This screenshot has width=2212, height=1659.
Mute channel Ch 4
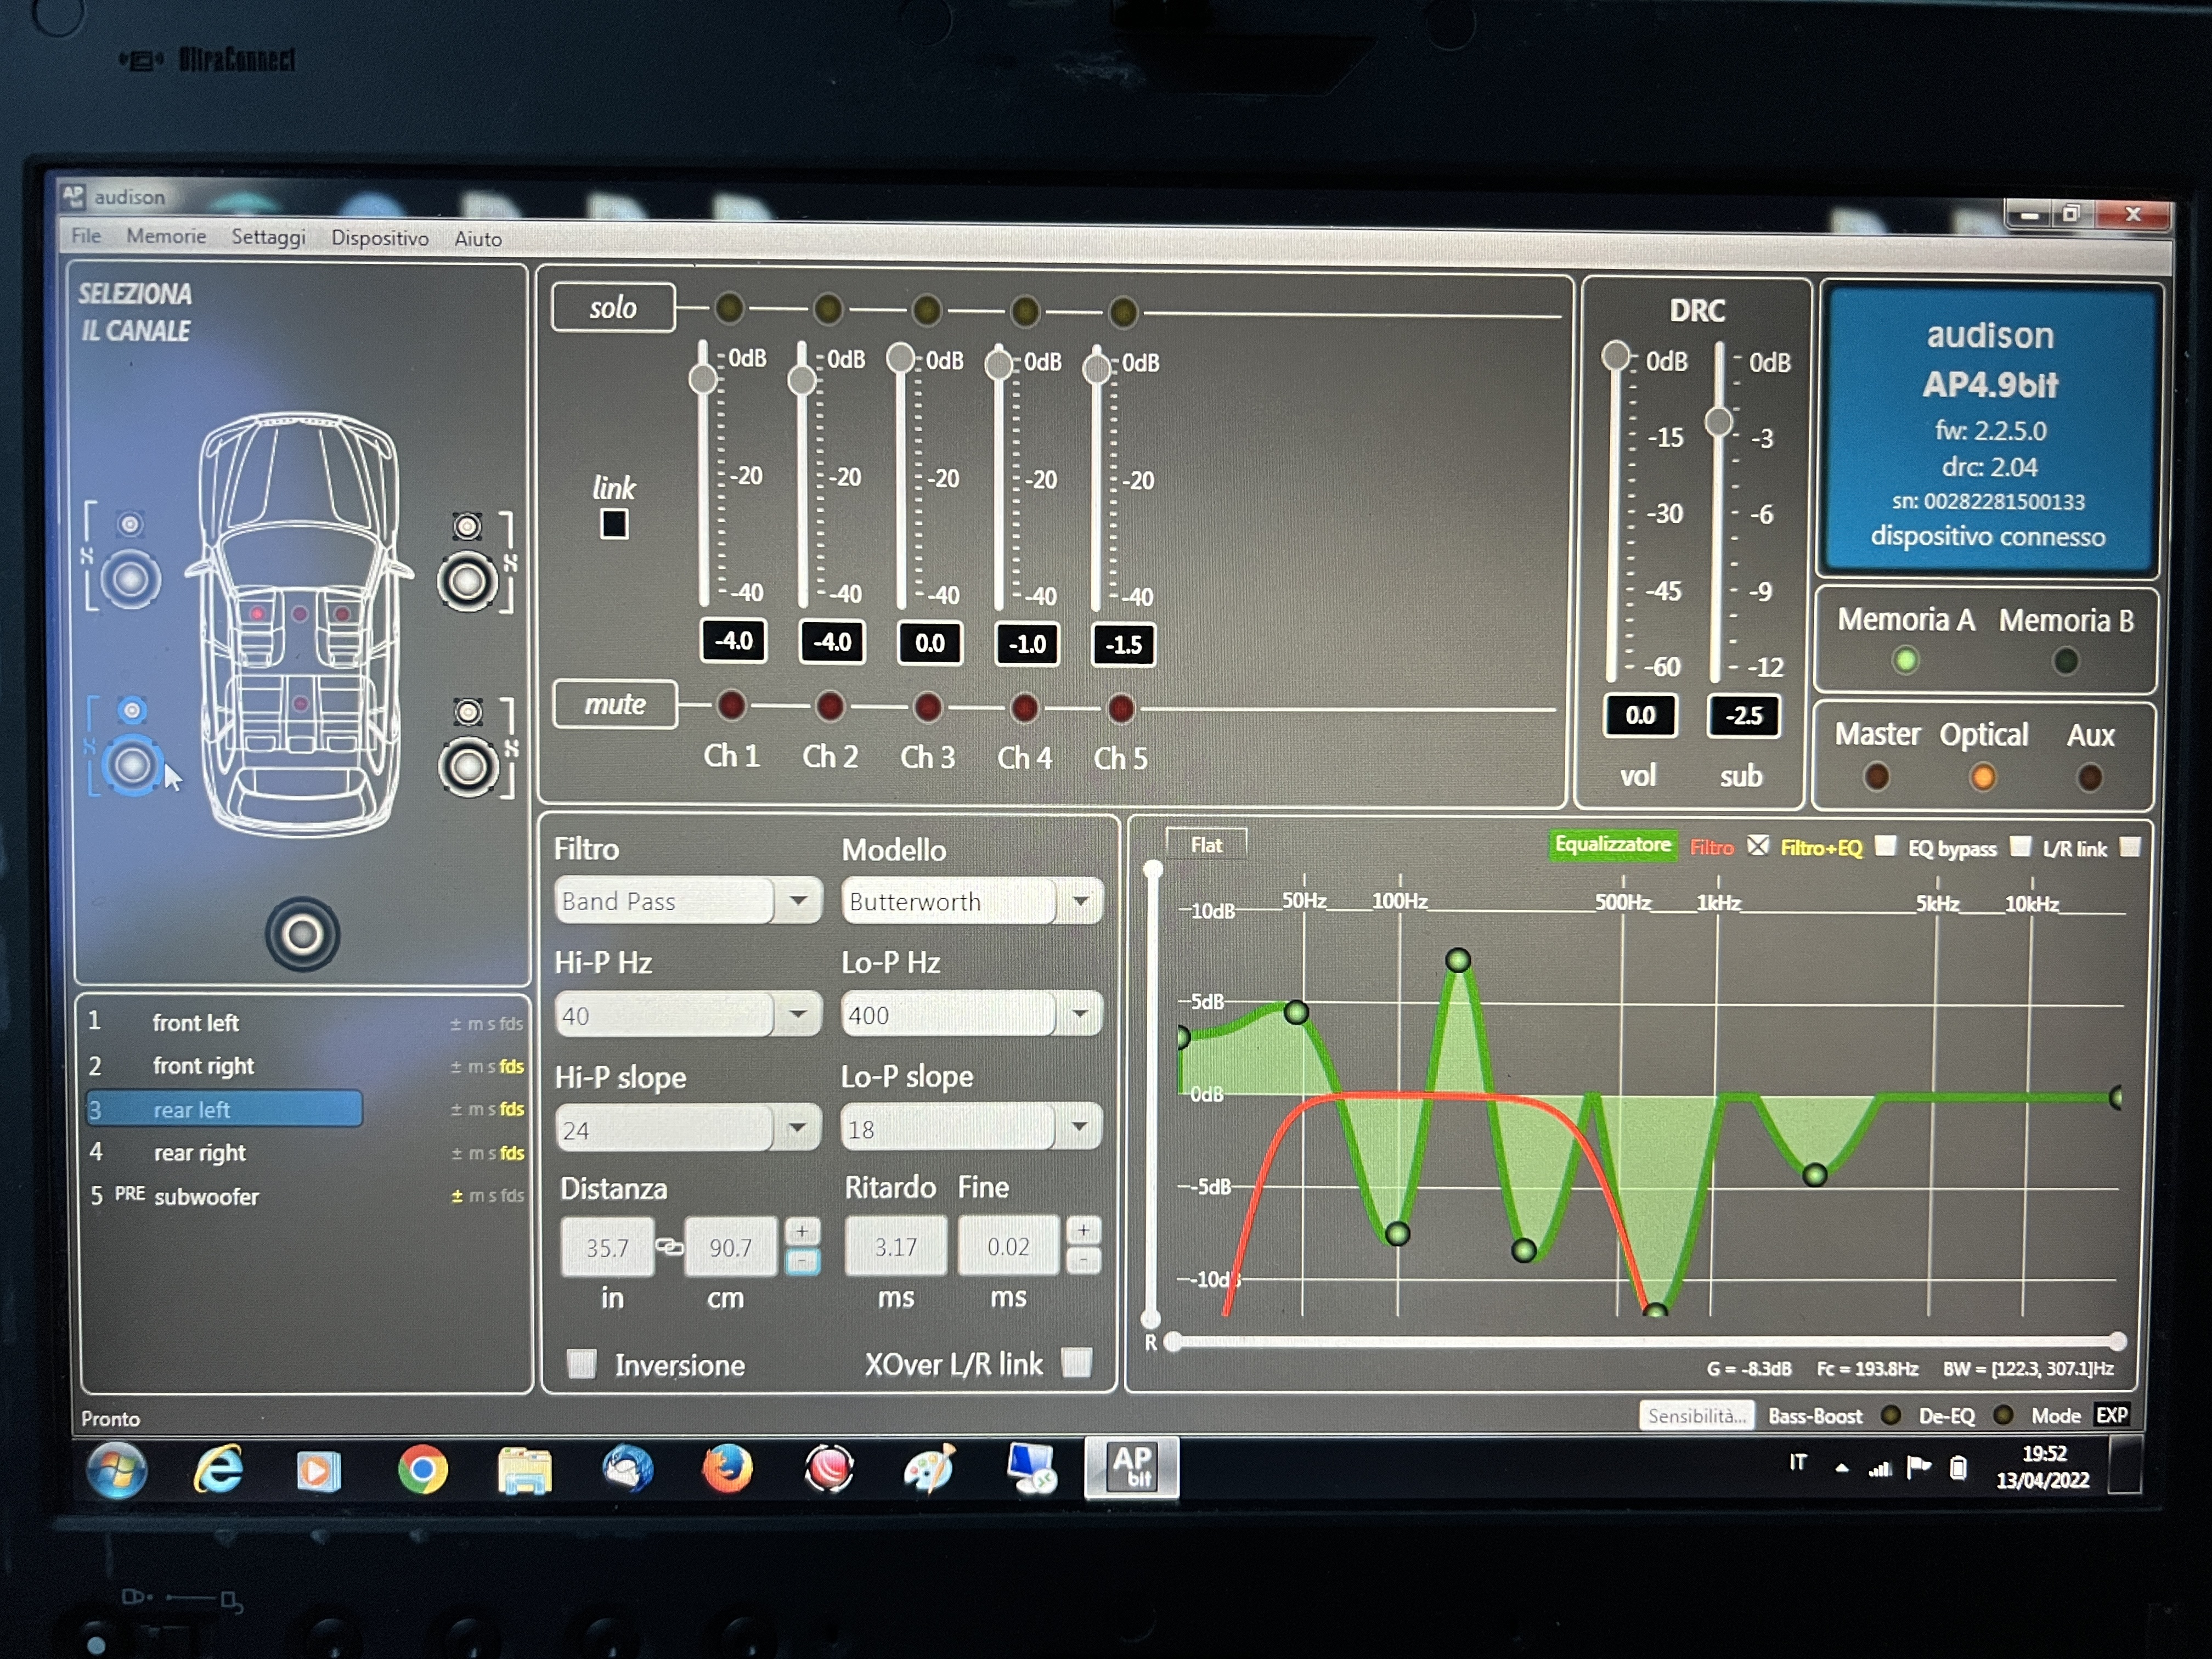(x=1024, y=708)
